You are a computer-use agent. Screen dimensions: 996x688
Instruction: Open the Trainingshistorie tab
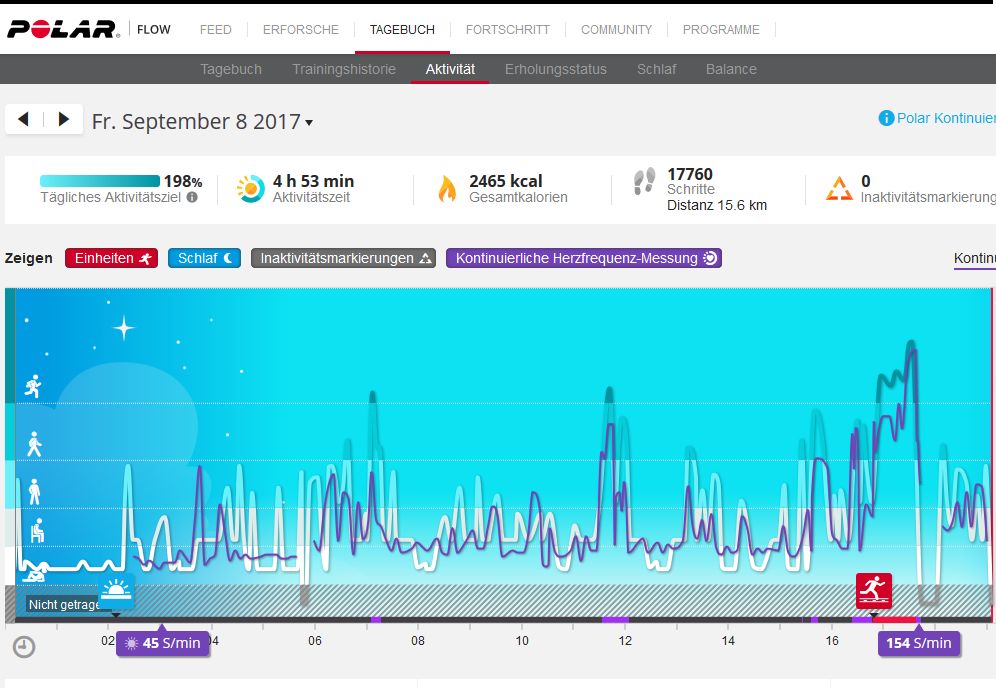coord(343,69)
